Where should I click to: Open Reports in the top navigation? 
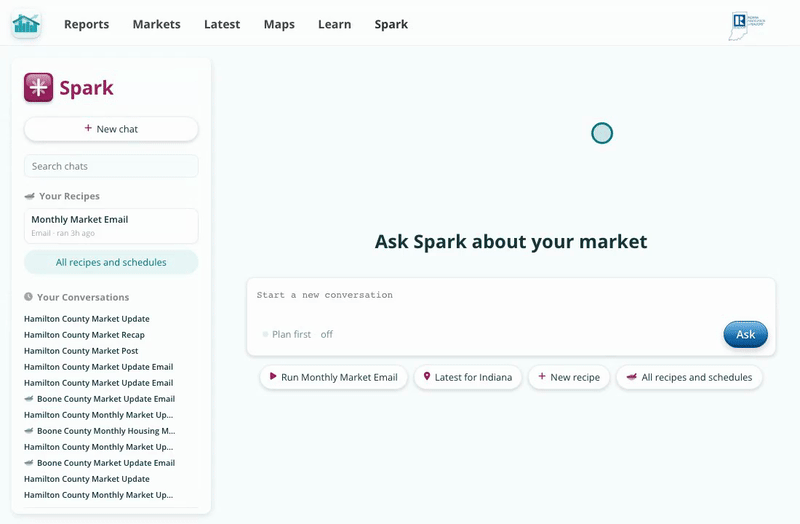click(x=86, y=24)
